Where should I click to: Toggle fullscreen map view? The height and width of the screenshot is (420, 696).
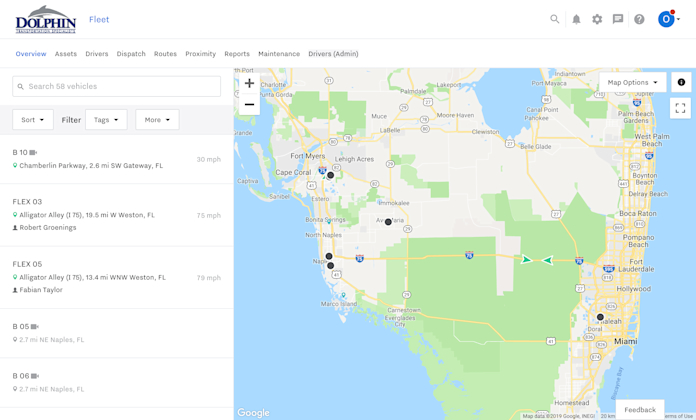[x=680, y=108]
